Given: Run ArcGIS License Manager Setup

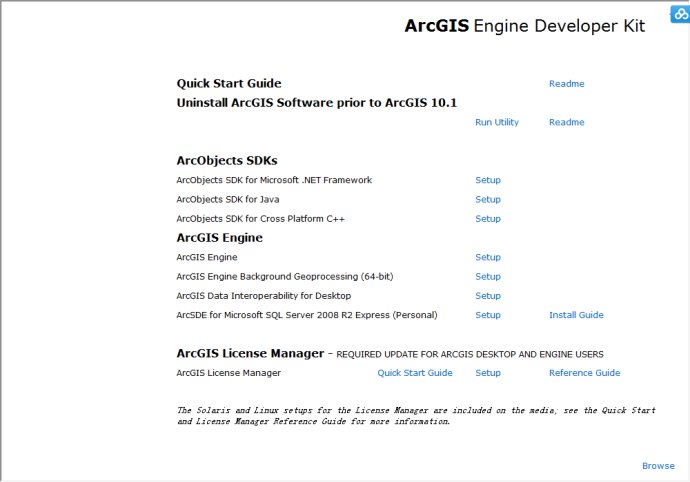Looking at the screenshot, I should (488, 373).
